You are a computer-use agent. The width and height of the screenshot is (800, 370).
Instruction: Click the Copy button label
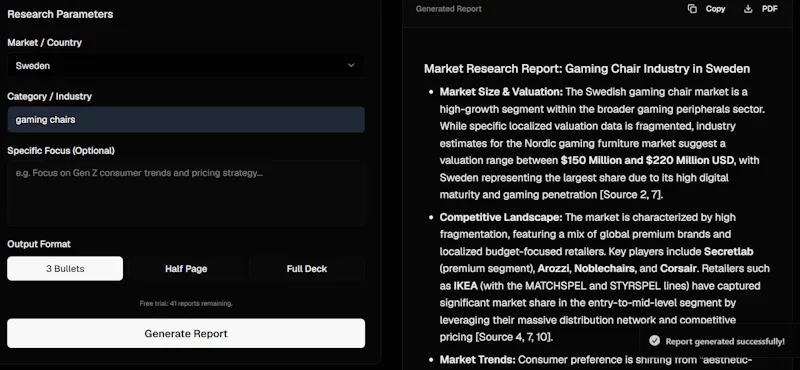(715, 9)
